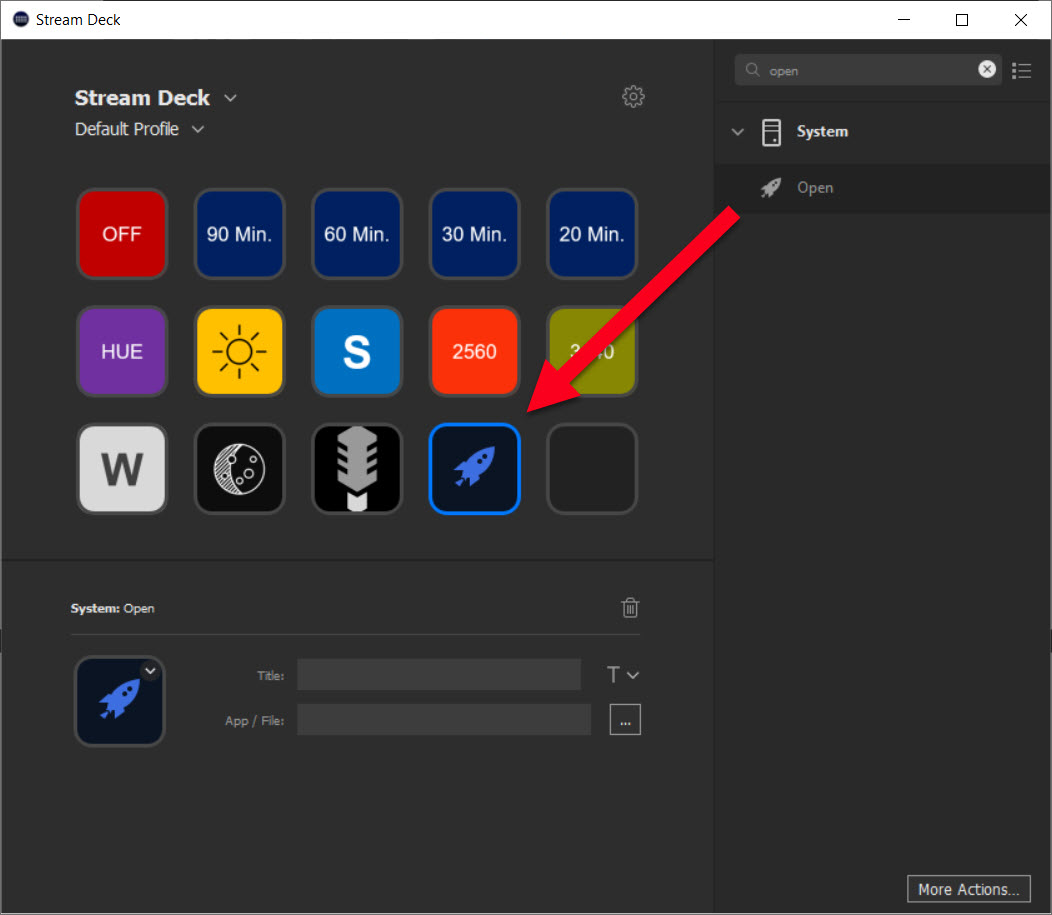Viewport: 1052px width, 915px height.
Task: Select the red OFF key
Action: pyautogui.click(x=121, y=233)
